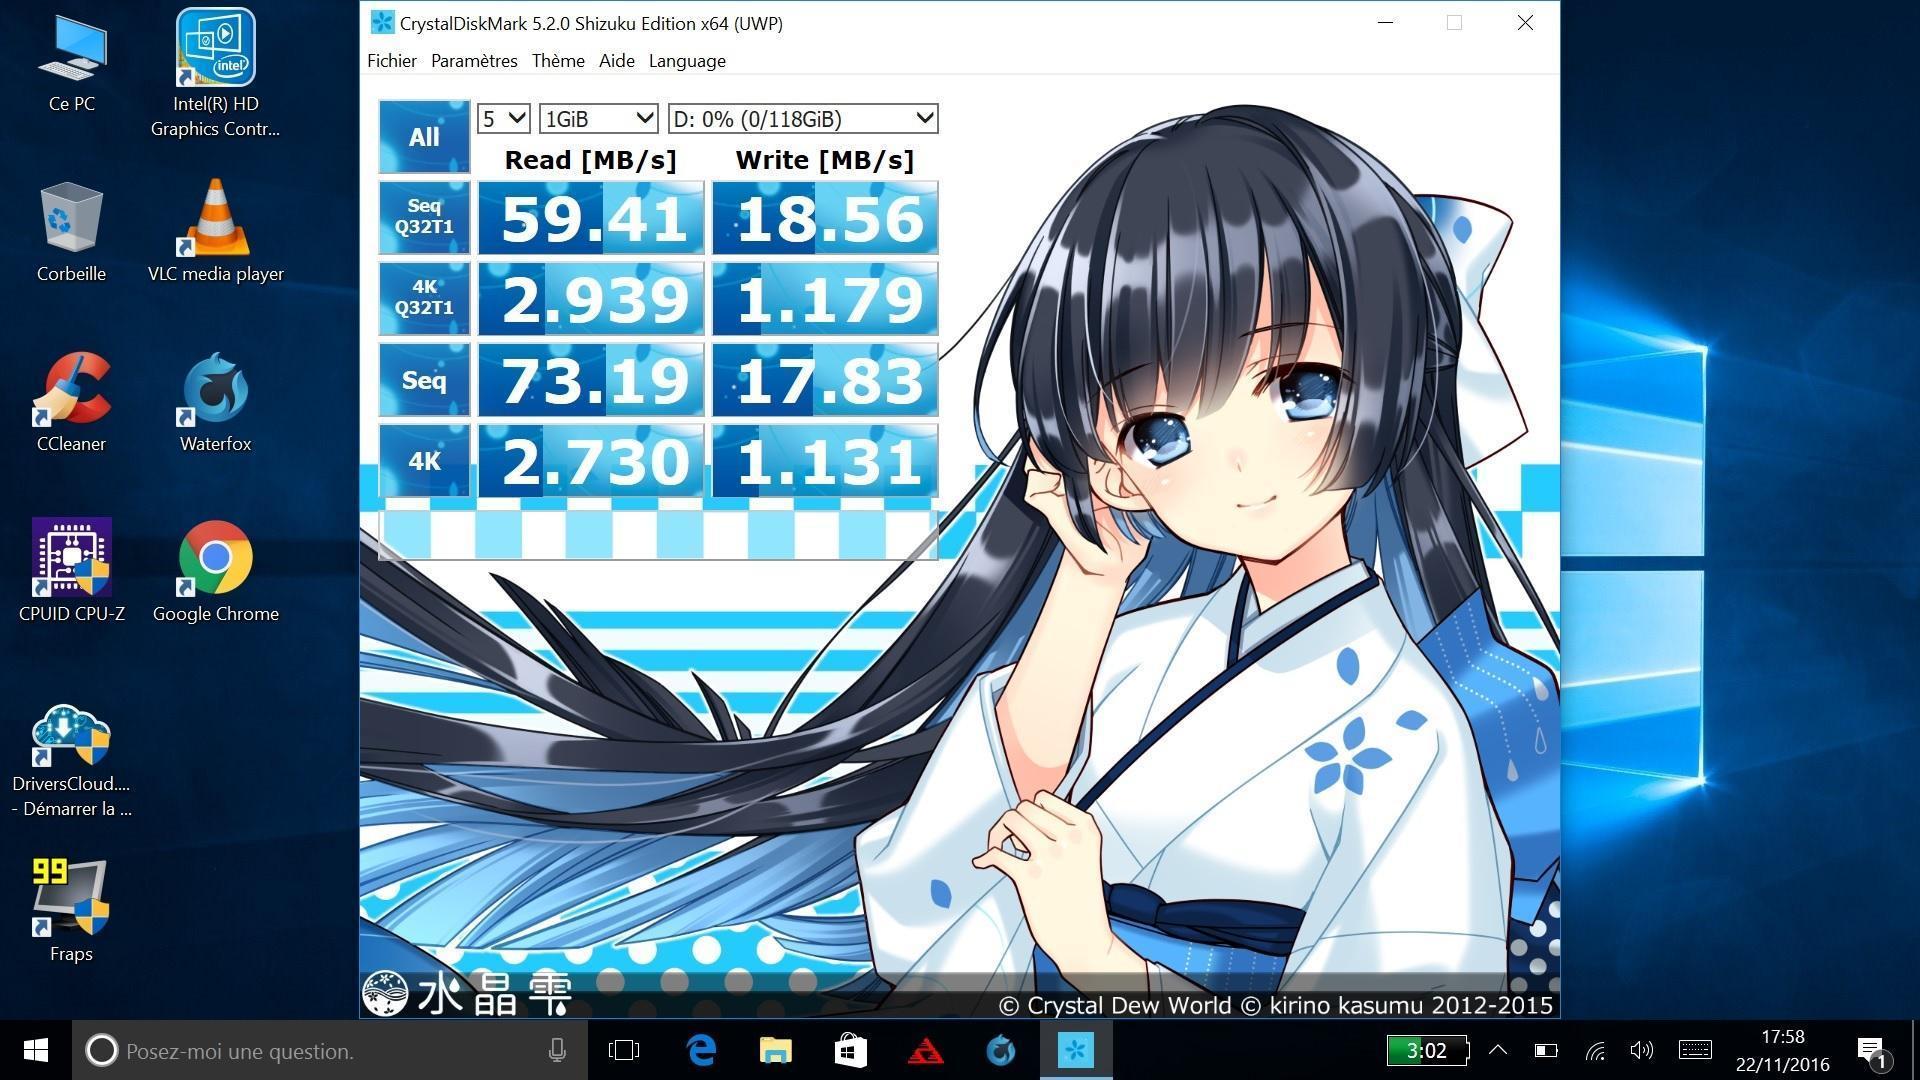
Task: Open the test count dropdown showing 5
Action: 503,119
